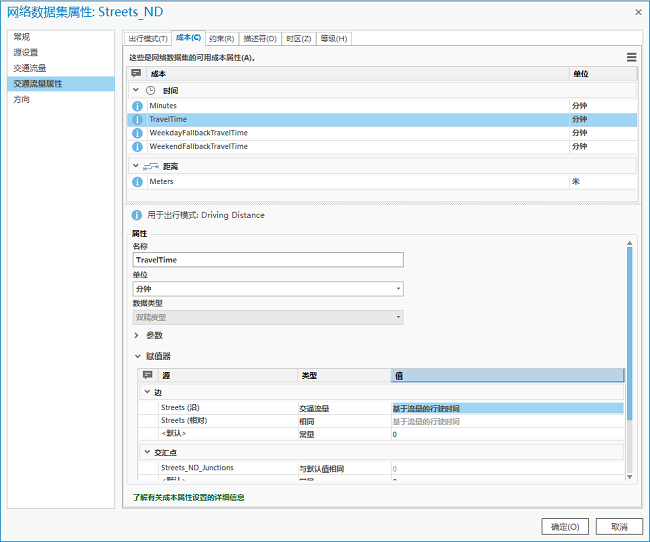Open the hamburger menu for cost attributes
This screenshot has height=542, width=650.
coord(631,58)
